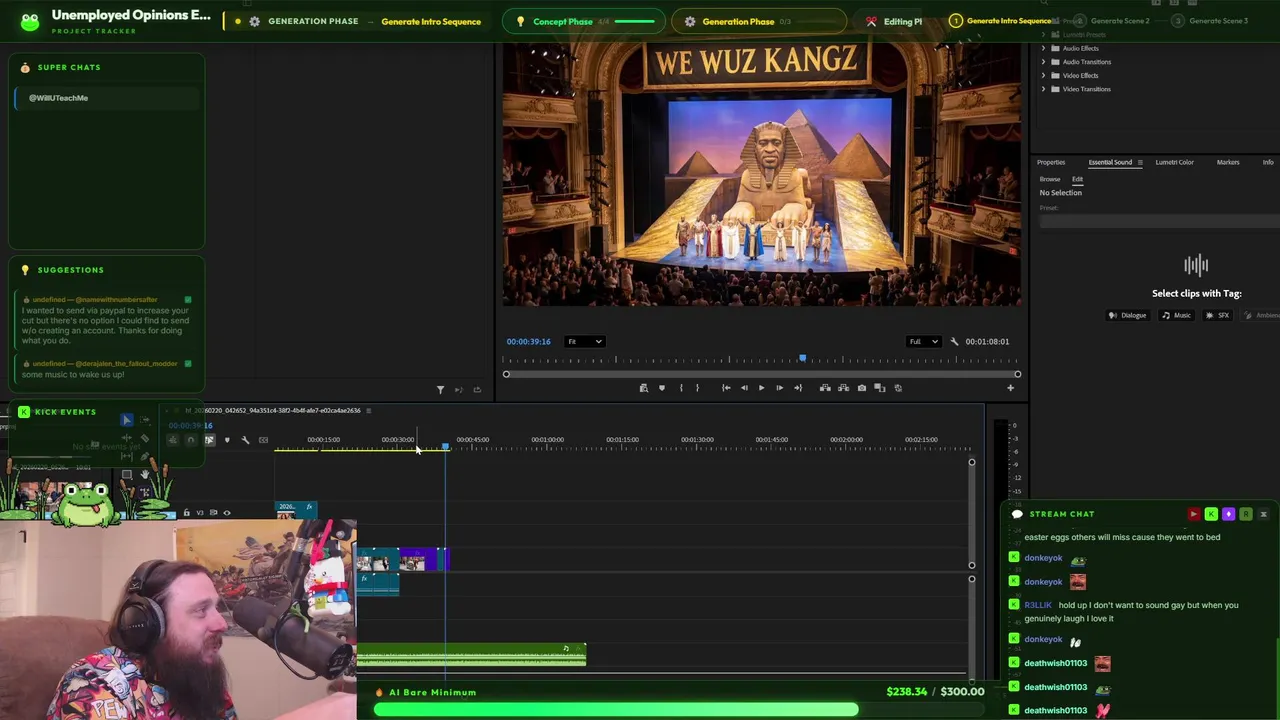Open Program Monitor wrench settings
This screenshot has height=720, width=1280.
[x=954, y=342]
